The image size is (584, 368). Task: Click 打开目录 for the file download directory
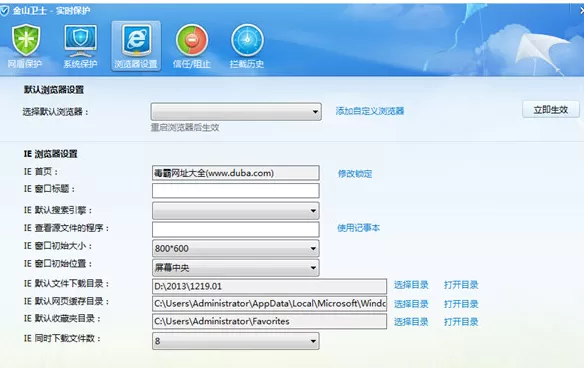click(x=461, y=285)
